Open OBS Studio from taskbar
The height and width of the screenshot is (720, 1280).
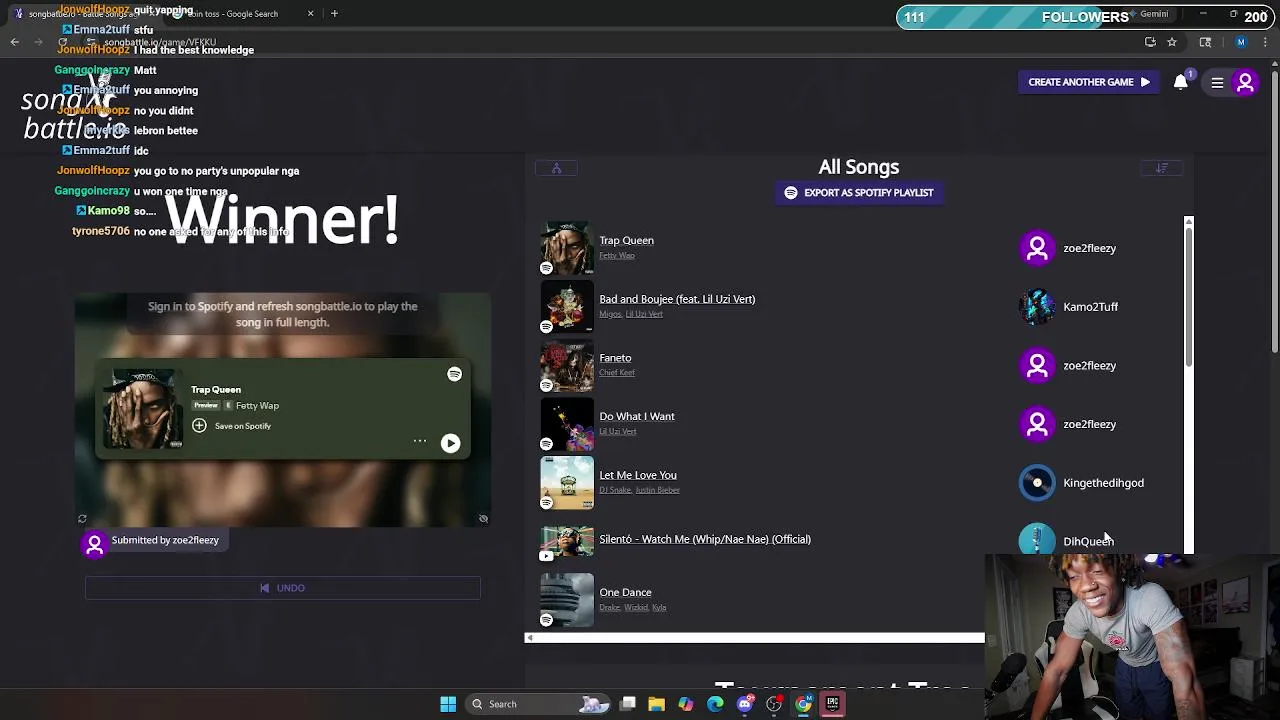pos(774,704)
